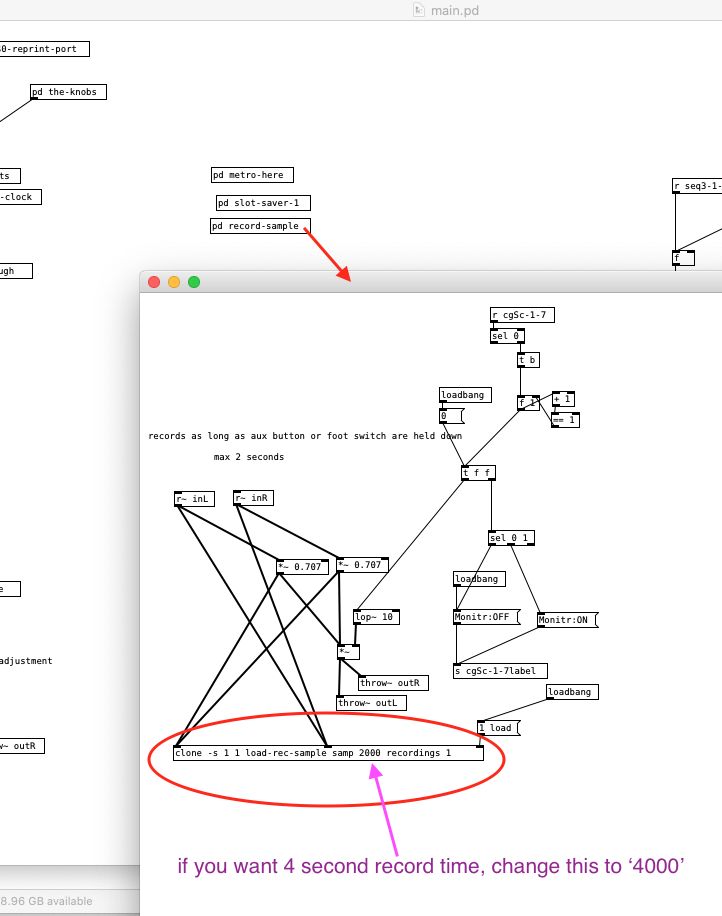The image size is (722, 916).
Task: Click the 'f 1' float object
Action: [528, 403]
